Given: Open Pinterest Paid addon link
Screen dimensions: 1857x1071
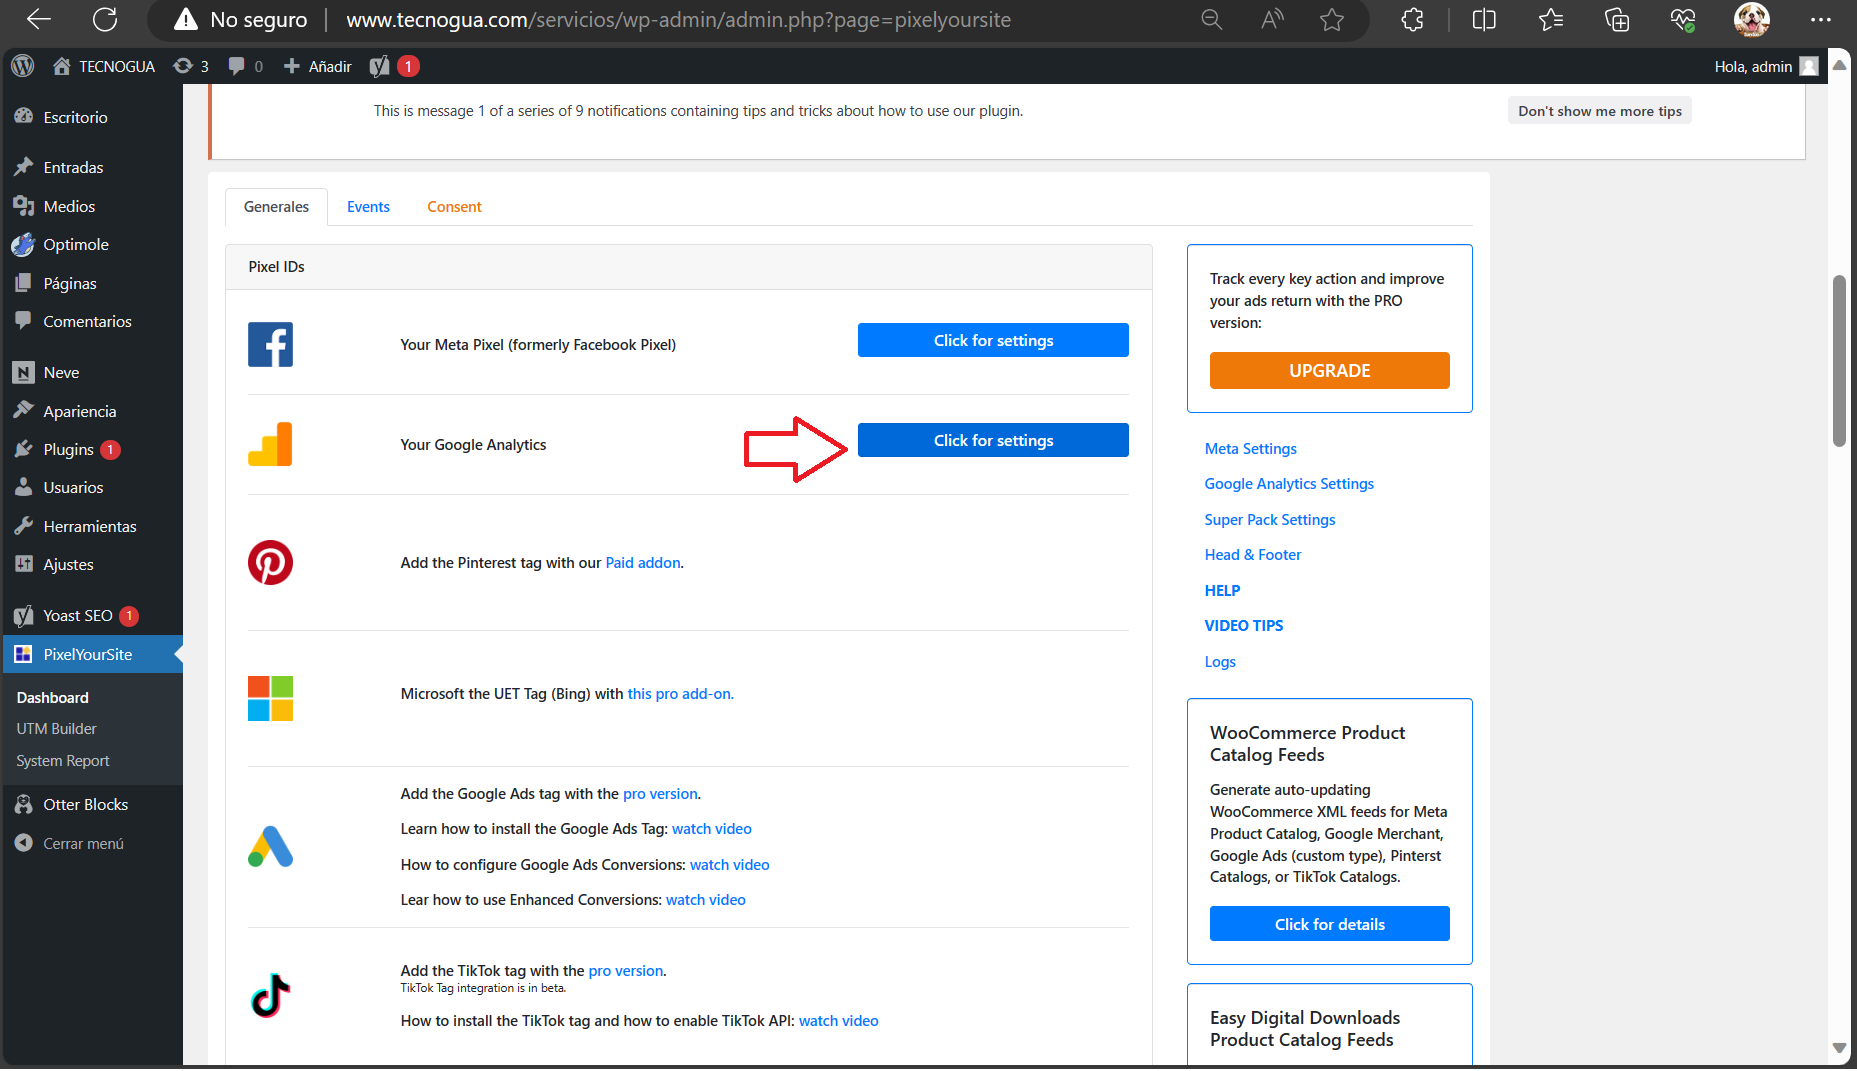Looking at the screenshot, I should pos(642,563).
